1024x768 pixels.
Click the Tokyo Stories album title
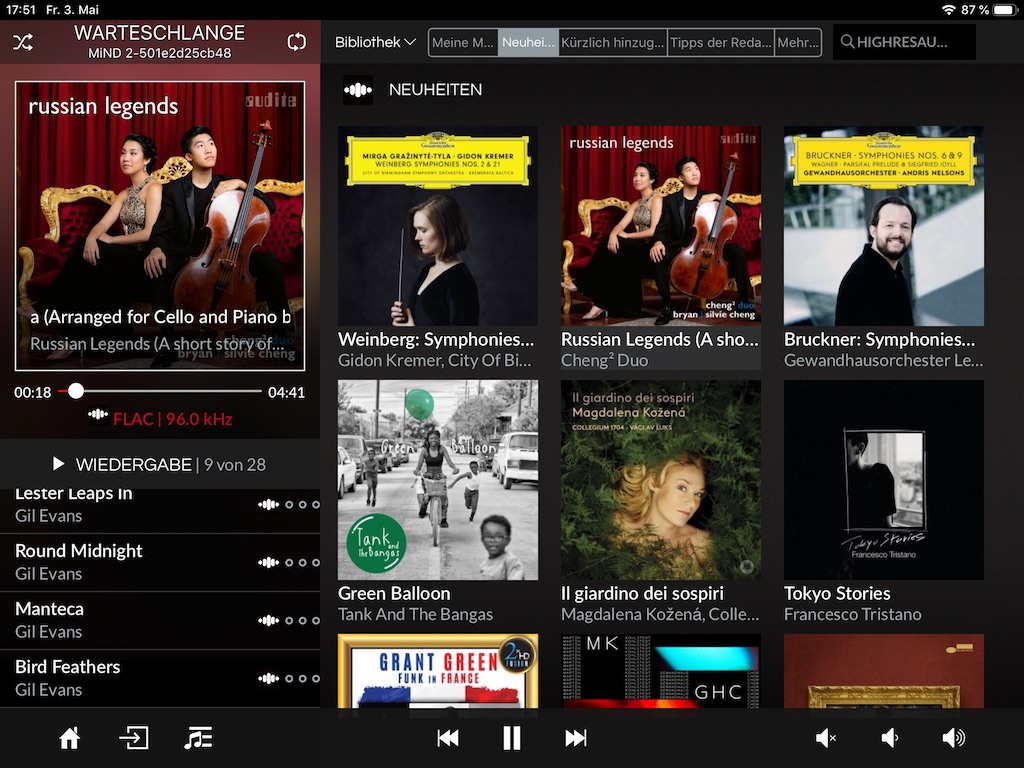[837, 594]
